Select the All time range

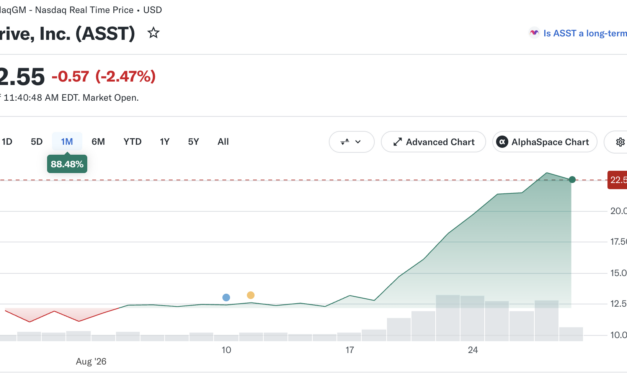[223, 142]
